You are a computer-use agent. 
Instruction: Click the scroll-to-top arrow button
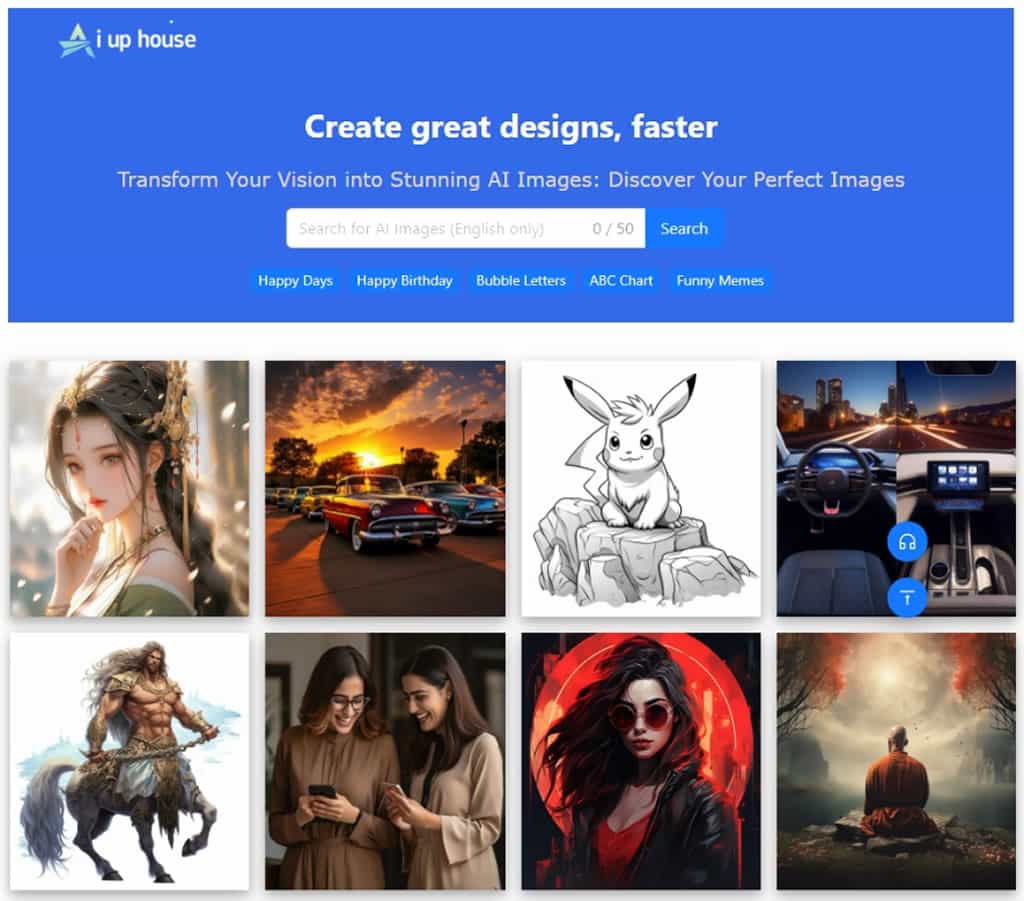pyautogui.click(x=907, y=598)
